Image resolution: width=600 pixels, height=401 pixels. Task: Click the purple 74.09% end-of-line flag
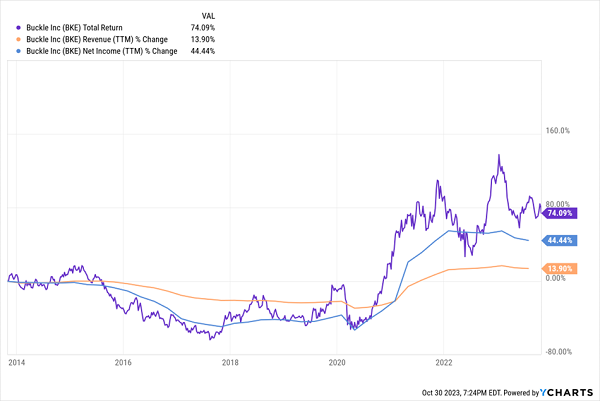tap(559, 213)
